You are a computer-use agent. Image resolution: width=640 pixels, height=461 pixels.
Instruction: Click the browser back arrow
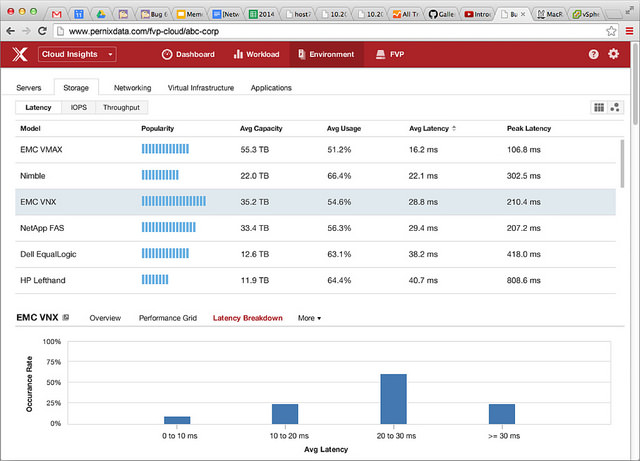tap(11, 31)
